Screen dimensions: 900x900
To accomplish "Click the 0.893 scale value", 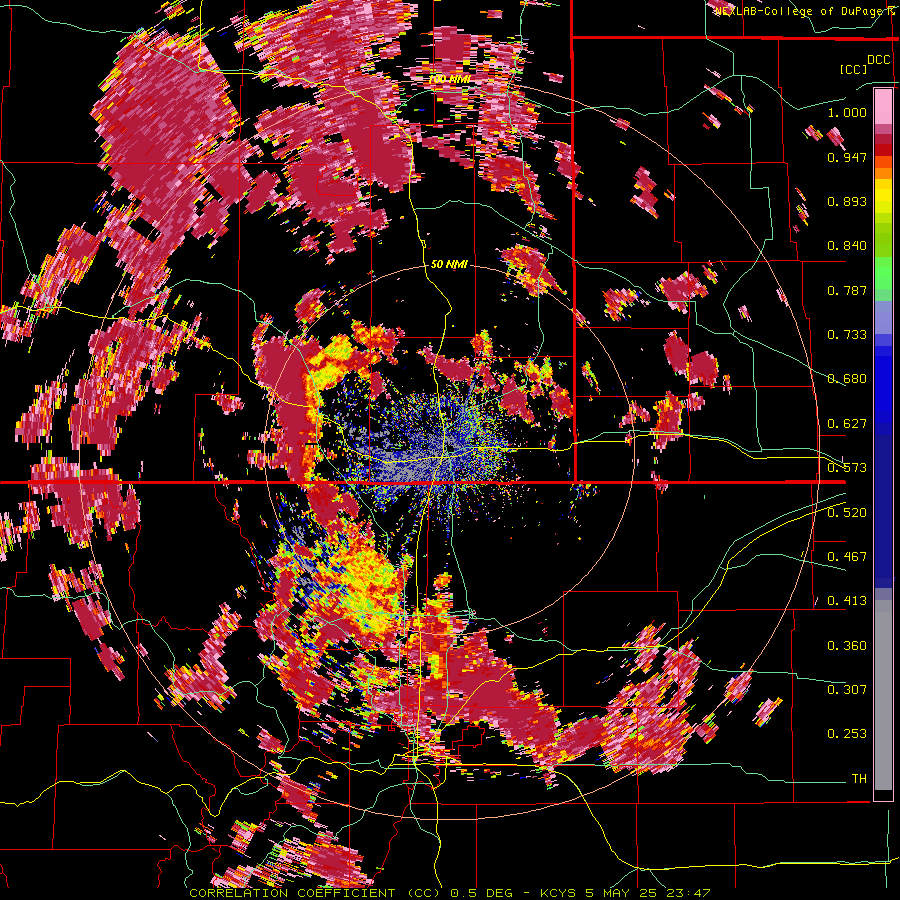I will tap(847, 201).
